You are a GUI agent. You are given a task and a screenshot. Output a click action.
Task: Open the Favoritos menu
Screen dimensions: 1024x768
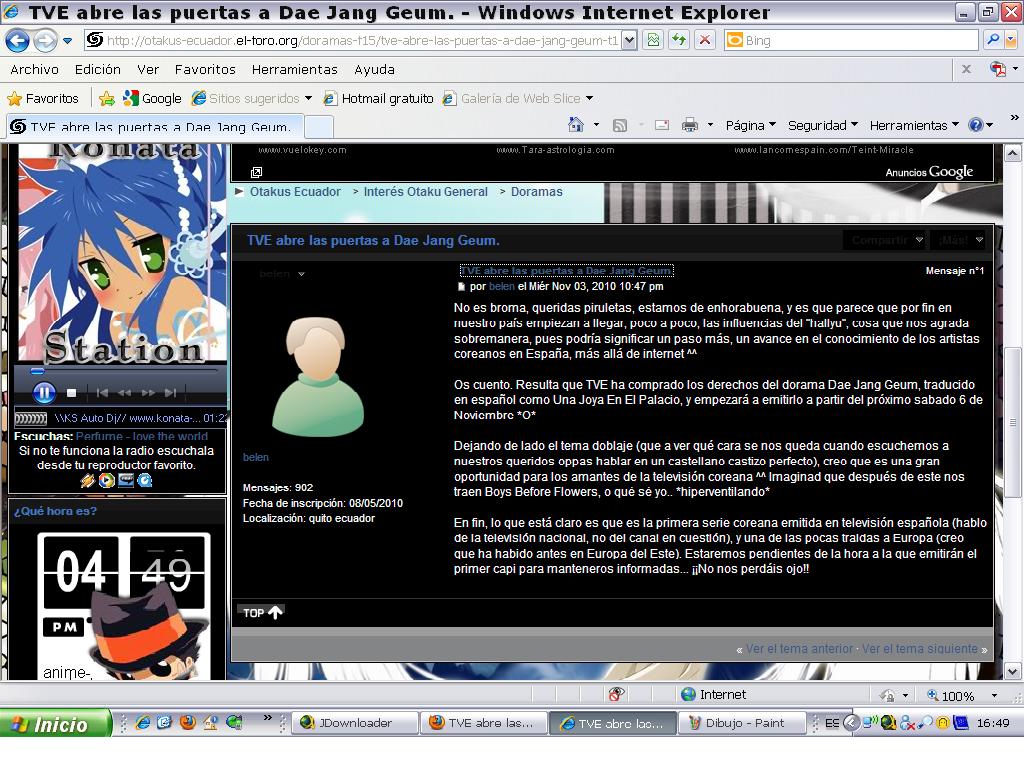(205, 69)
